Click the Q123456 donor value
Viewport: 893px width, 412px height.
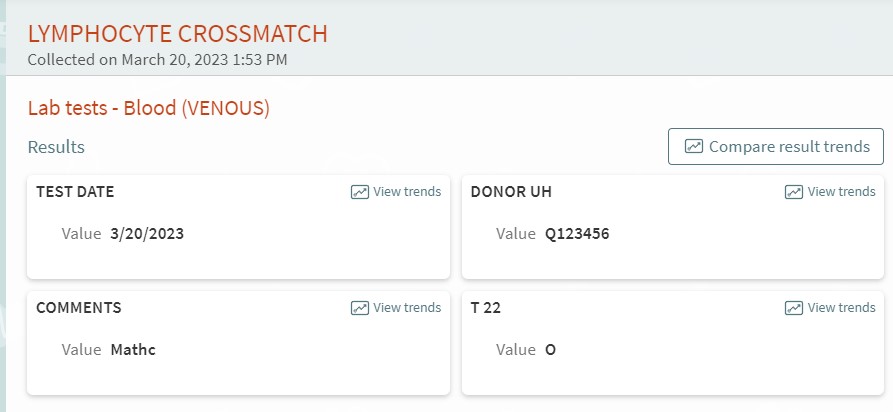point(577,234)
